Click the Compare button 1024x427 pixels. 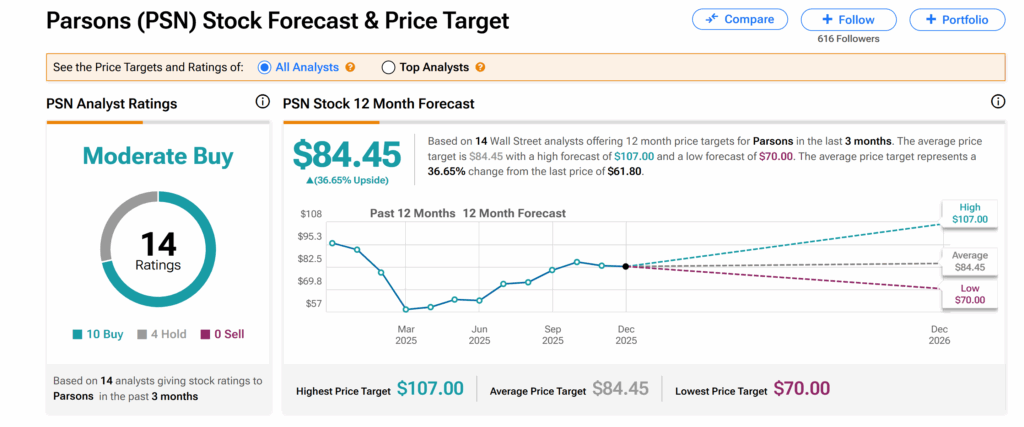739,19
